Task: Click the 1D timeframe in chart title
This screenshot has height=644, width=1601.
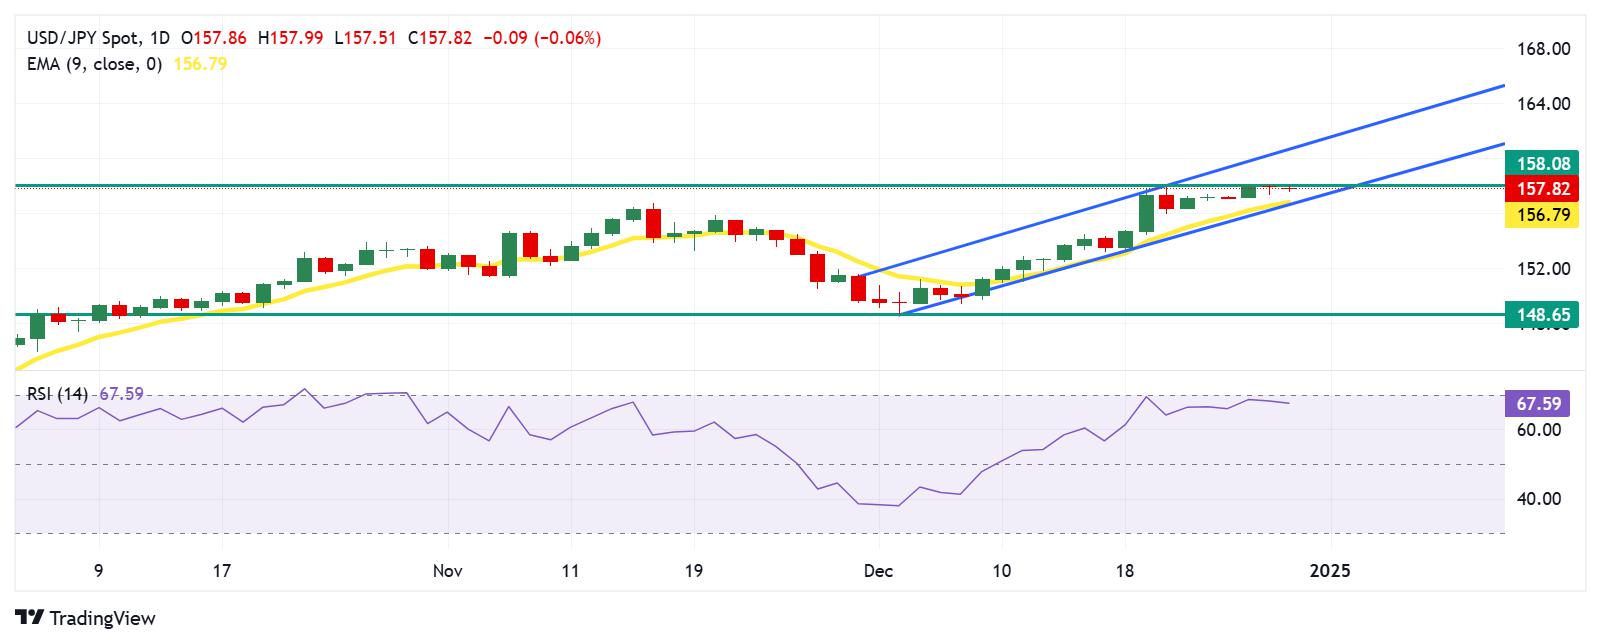Action: (160, 39)
